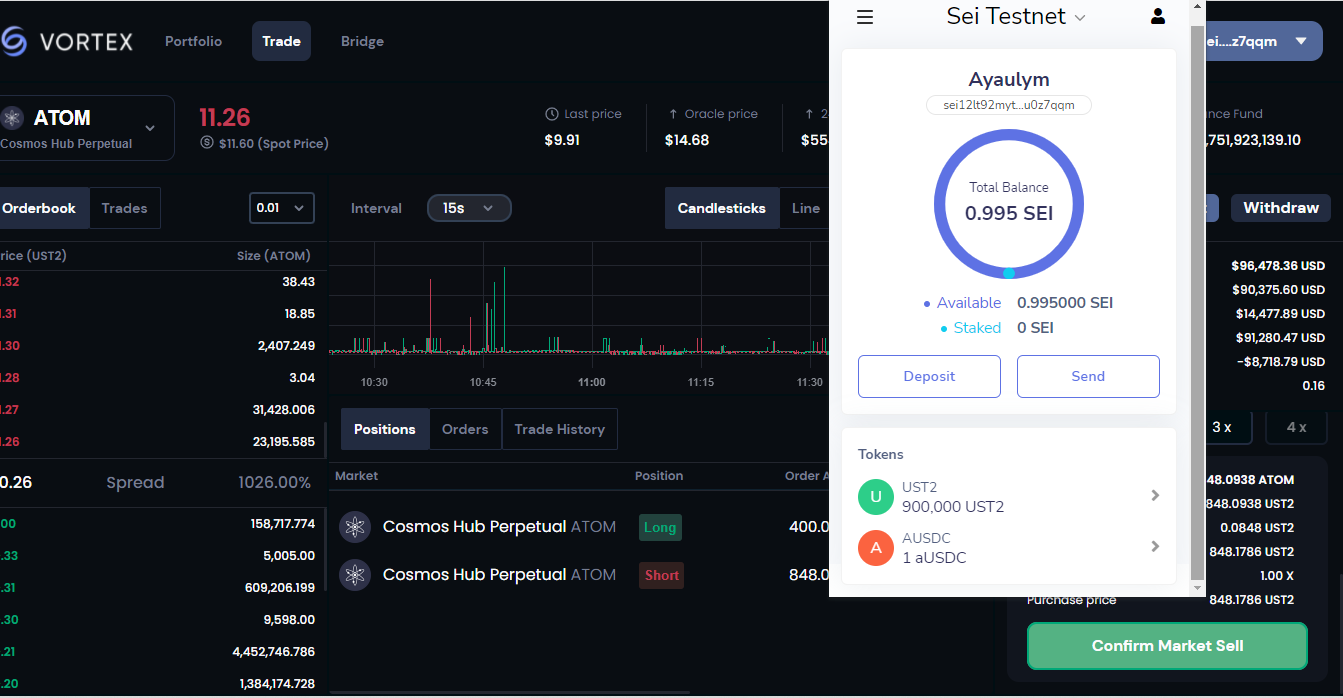
Task: Click the Short position badge
Action: (661, 575)
